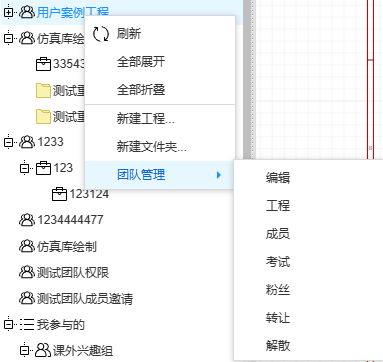Screen dimensions: 383x362
Task: Choose 成员 in team submenu
Action: point(278,234)
